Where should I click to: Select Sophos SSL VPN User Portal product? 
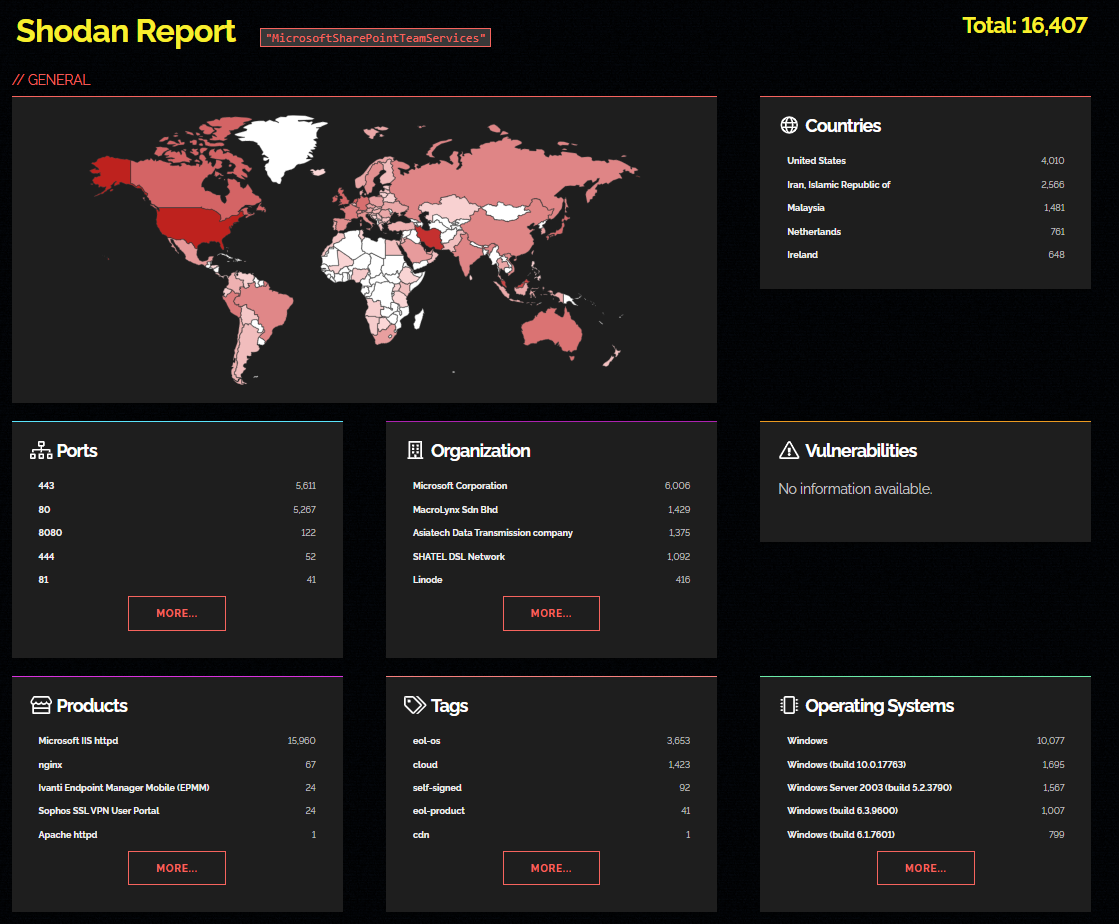pos(177,811)
